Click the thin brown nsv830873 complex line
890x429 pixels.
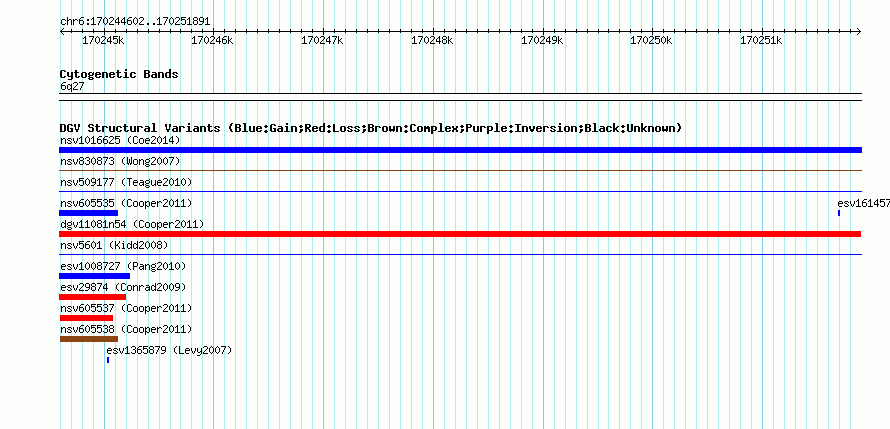click(x=460, y=170)
